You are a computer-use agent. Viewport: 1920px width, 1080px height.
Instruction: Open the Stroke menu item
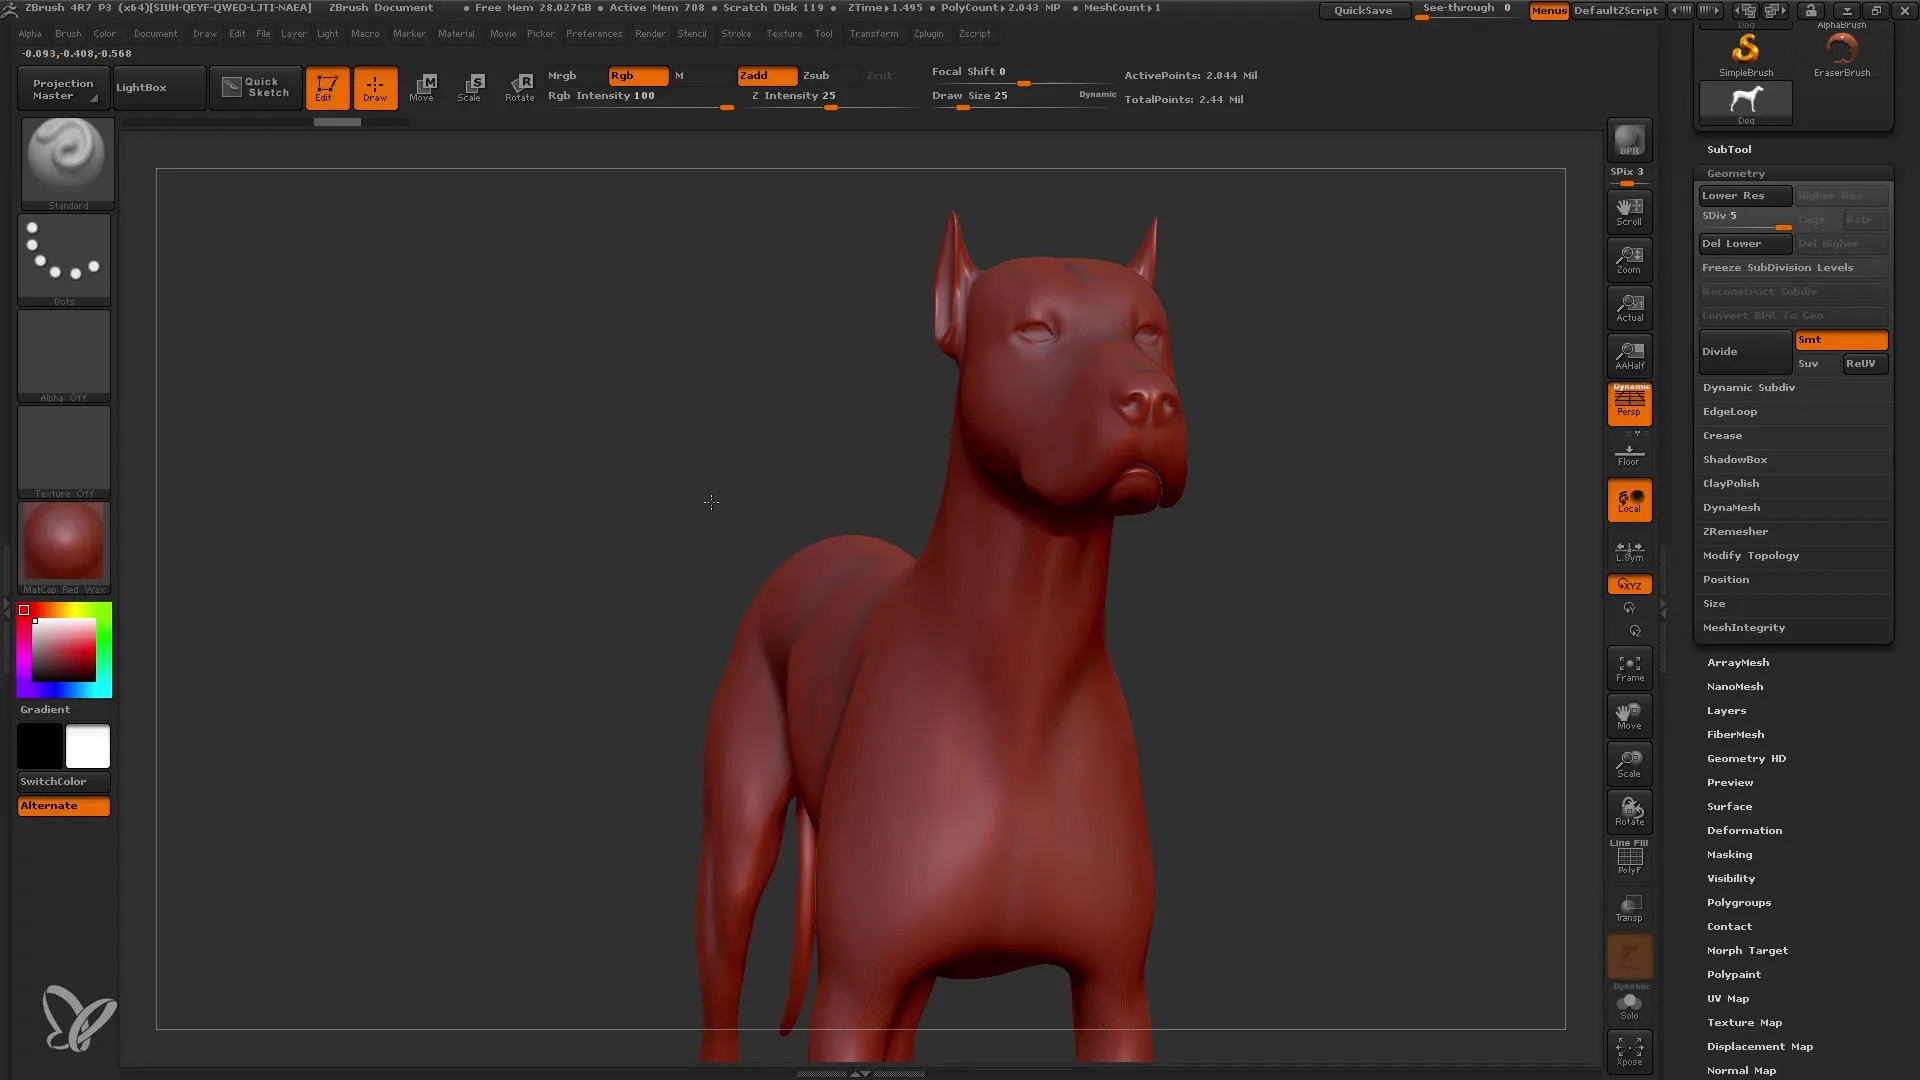pos(736,33)
